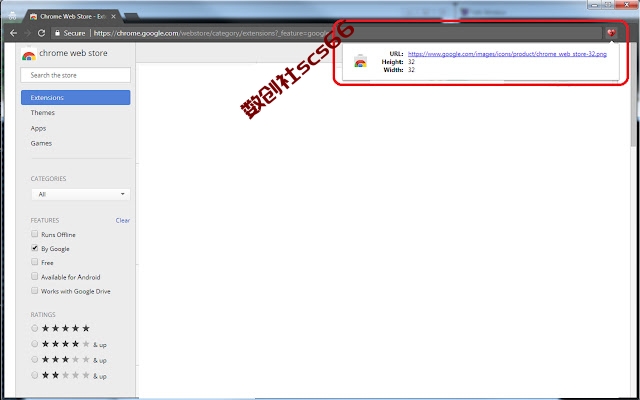This screenshot has width=640, height=400.
Task: Enable Available for Android checkbox
Action: click(x=35, y=276)
